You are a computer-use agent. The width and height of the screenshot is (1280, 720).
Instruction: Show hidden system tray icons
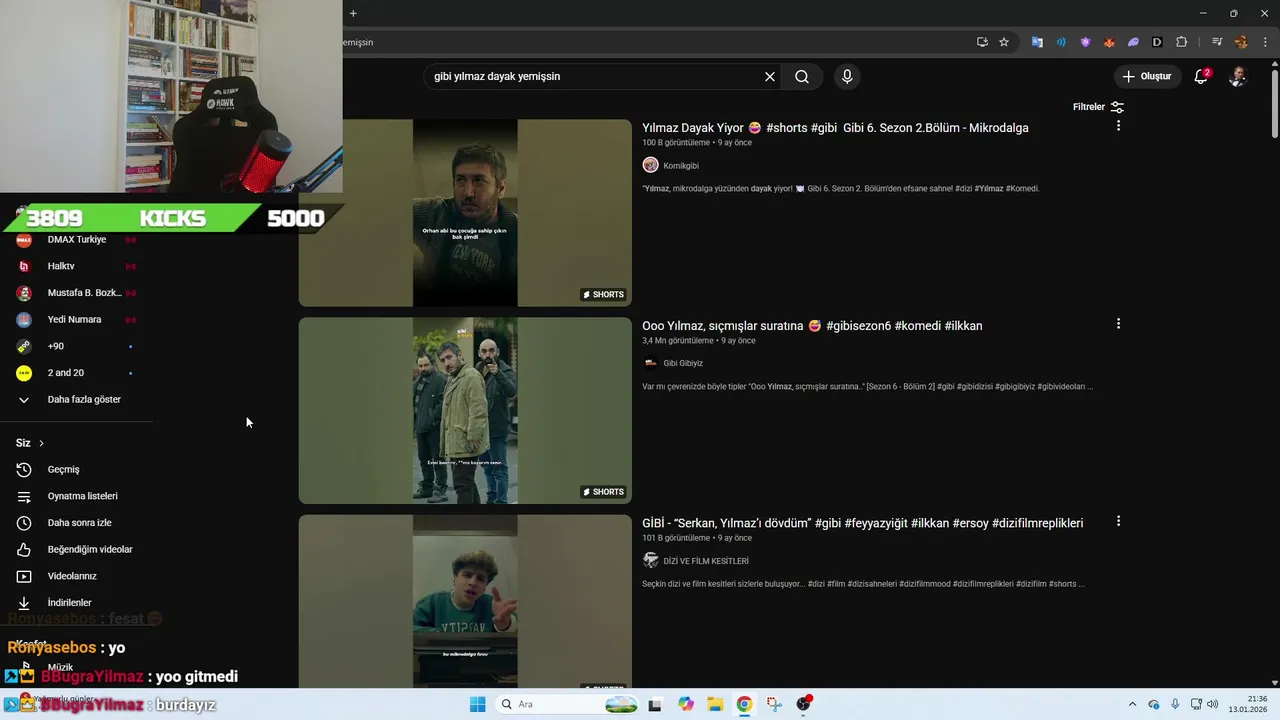1132,704
